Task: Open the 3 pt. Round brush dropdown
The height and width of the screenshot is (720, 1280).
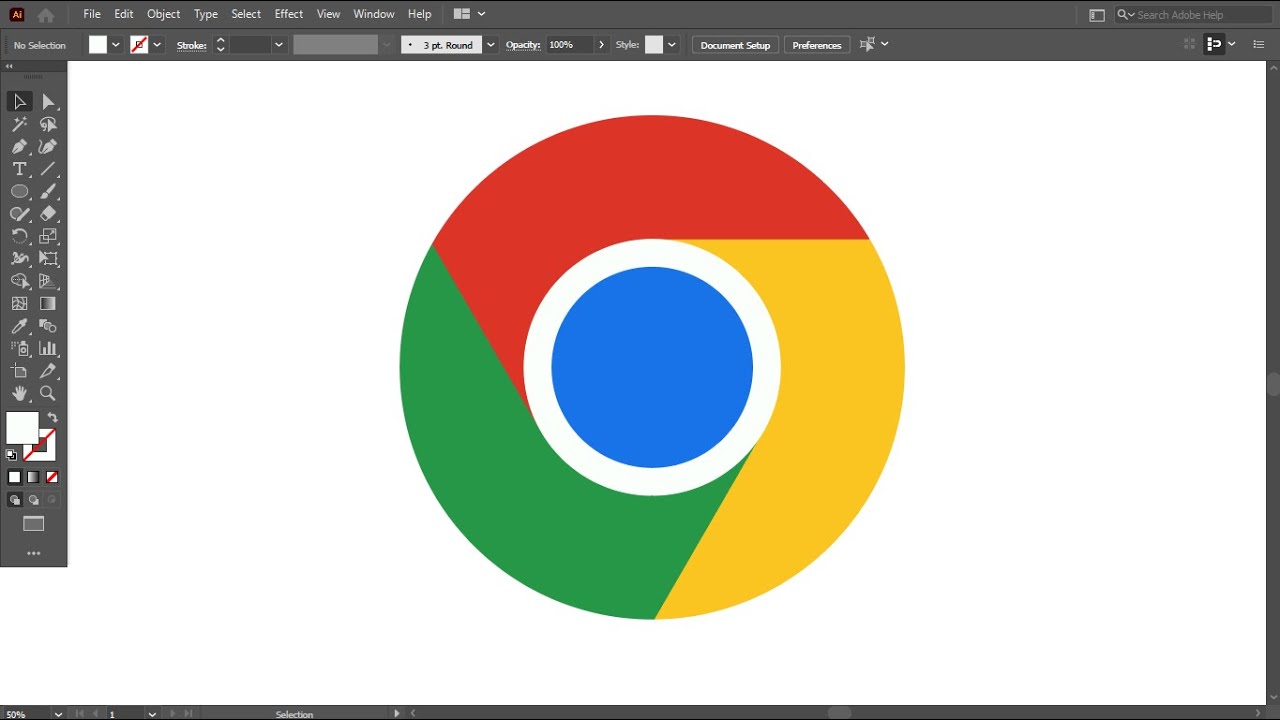Action: tap(490, 45)
